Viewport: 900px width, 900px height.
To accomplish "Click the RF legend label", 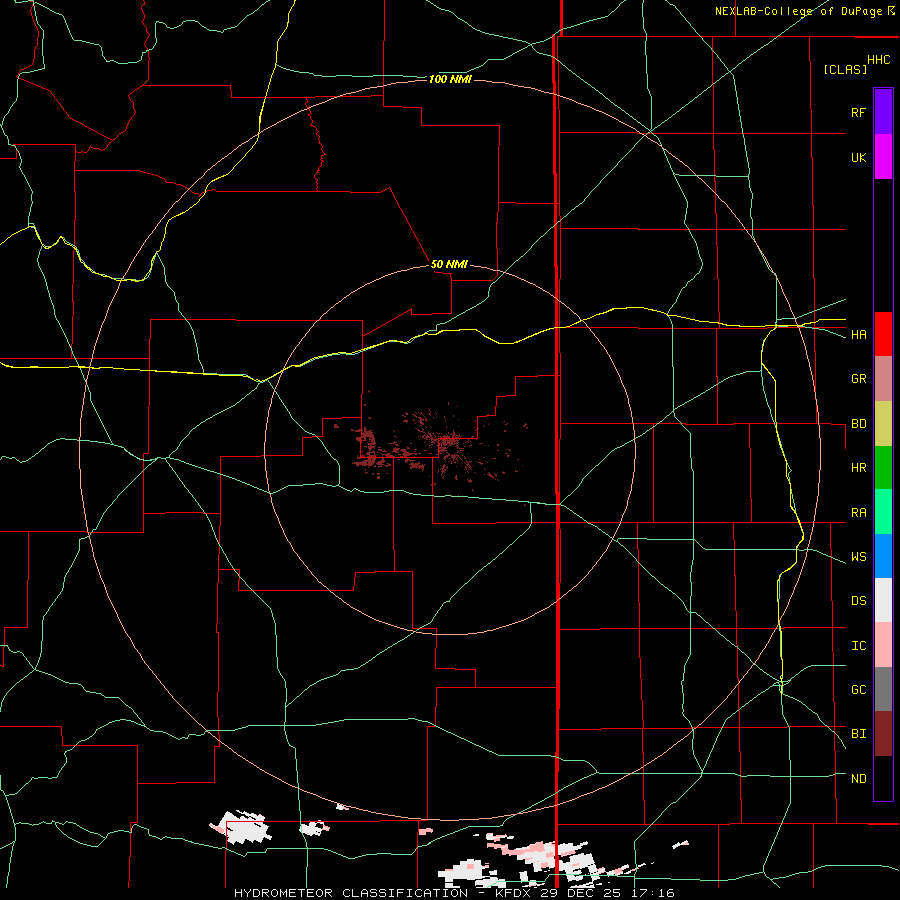I will tap(858, 112).
